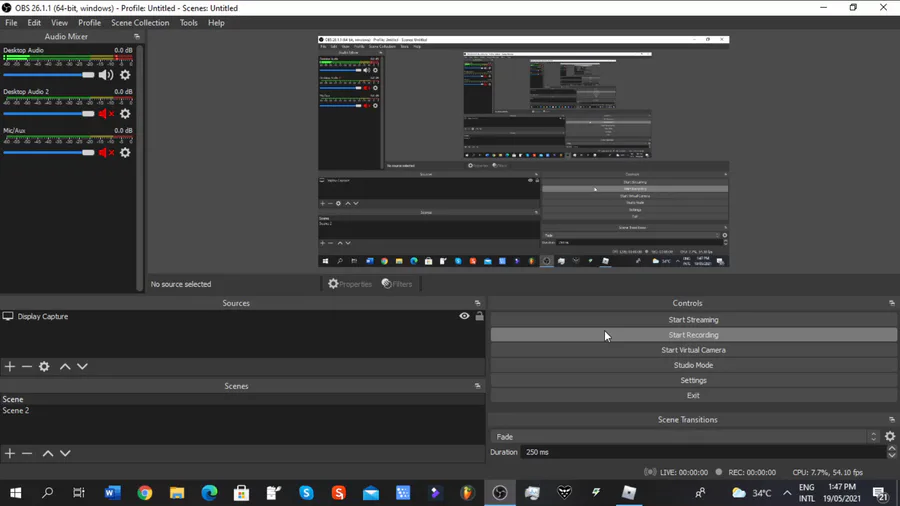This screenshot has height=506, width=900.
Task: Show hidden system tray icons chevron
Action: coord(787,493)
